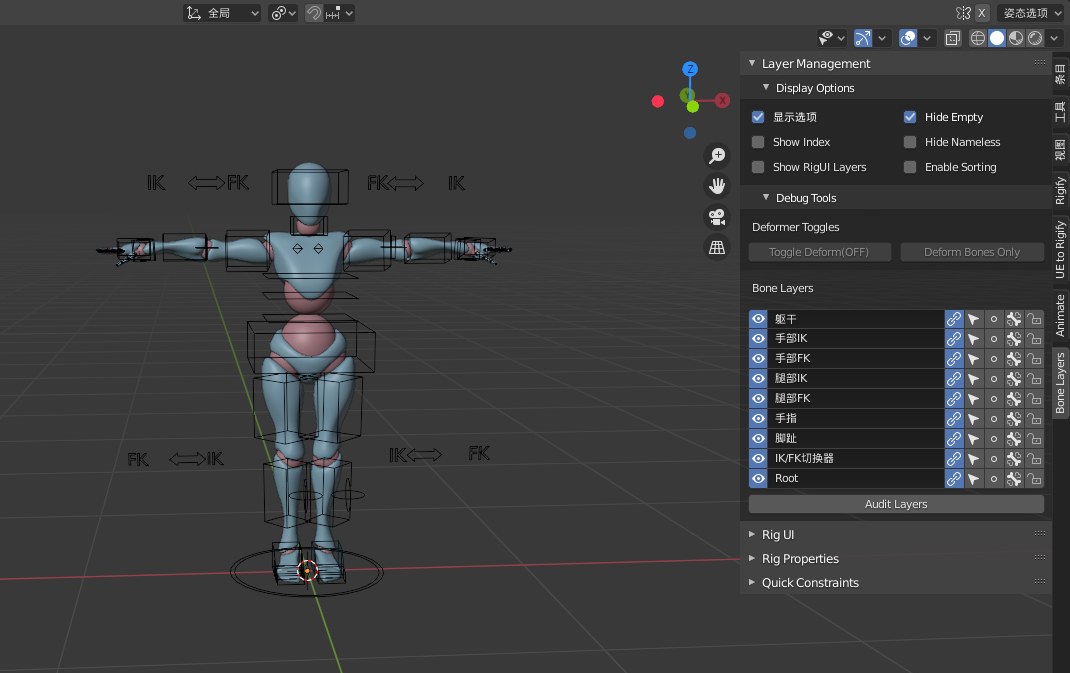Viewport: 1070px width, 673px height.
Task: Open the 全局 transform orientation dropdown
Action: 222,13
